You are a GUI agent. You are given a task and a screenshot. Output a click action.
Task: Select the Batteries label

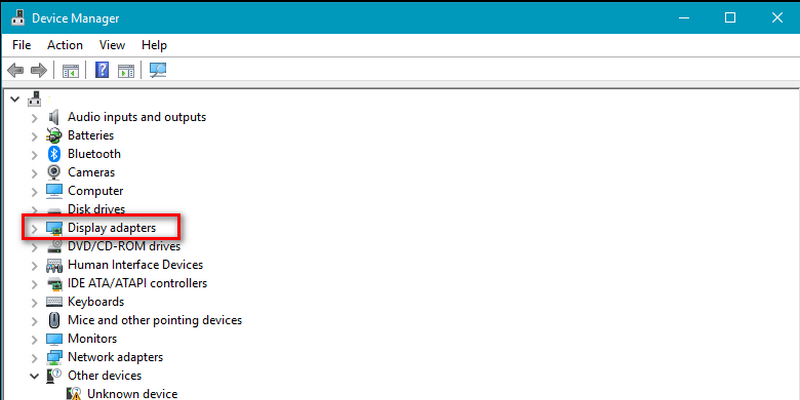91,135
